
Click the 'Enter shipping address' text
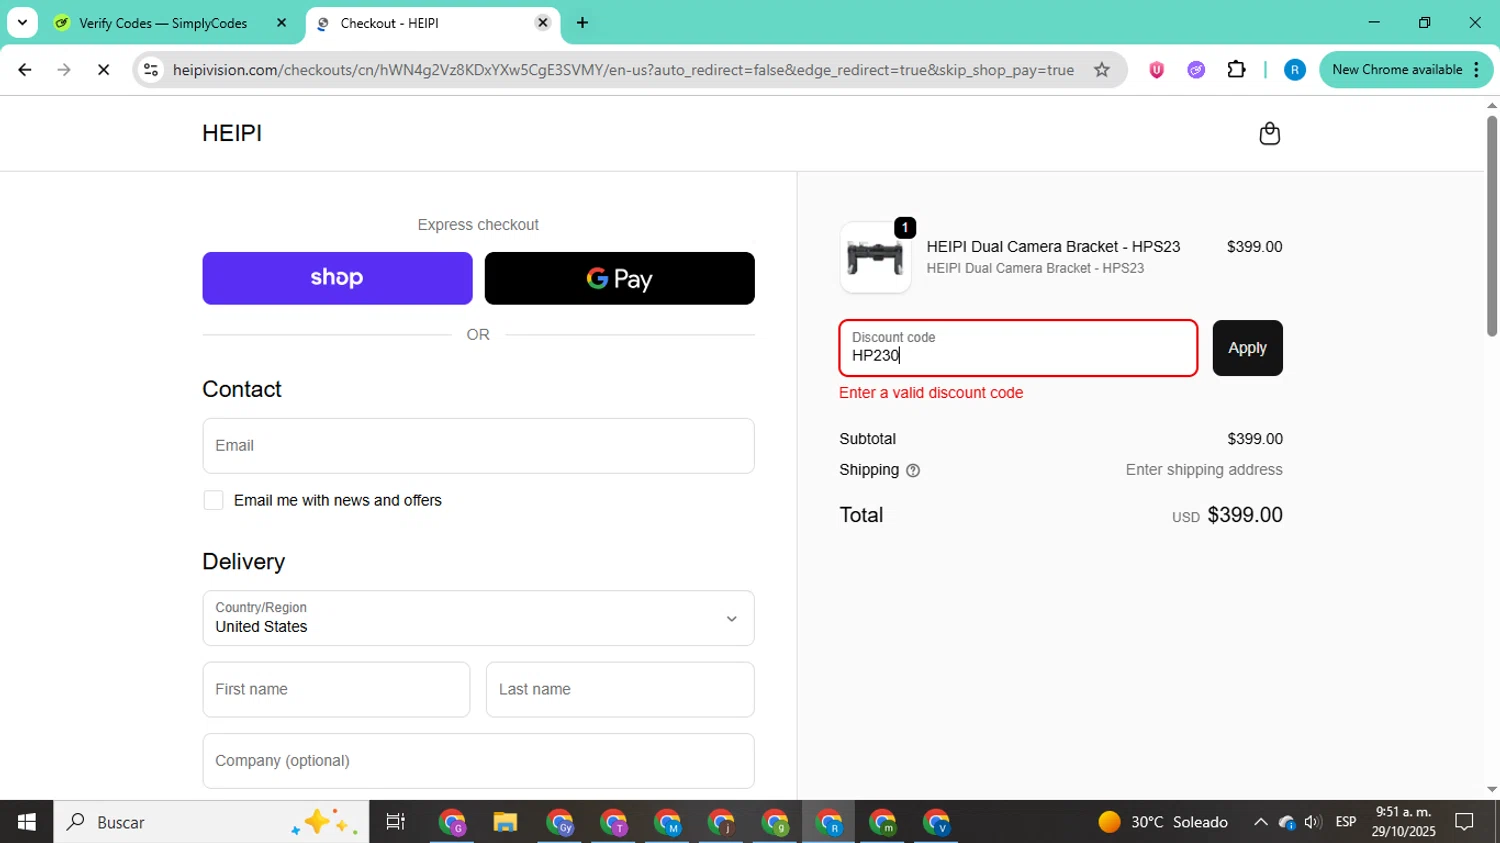coord(1204,470)
